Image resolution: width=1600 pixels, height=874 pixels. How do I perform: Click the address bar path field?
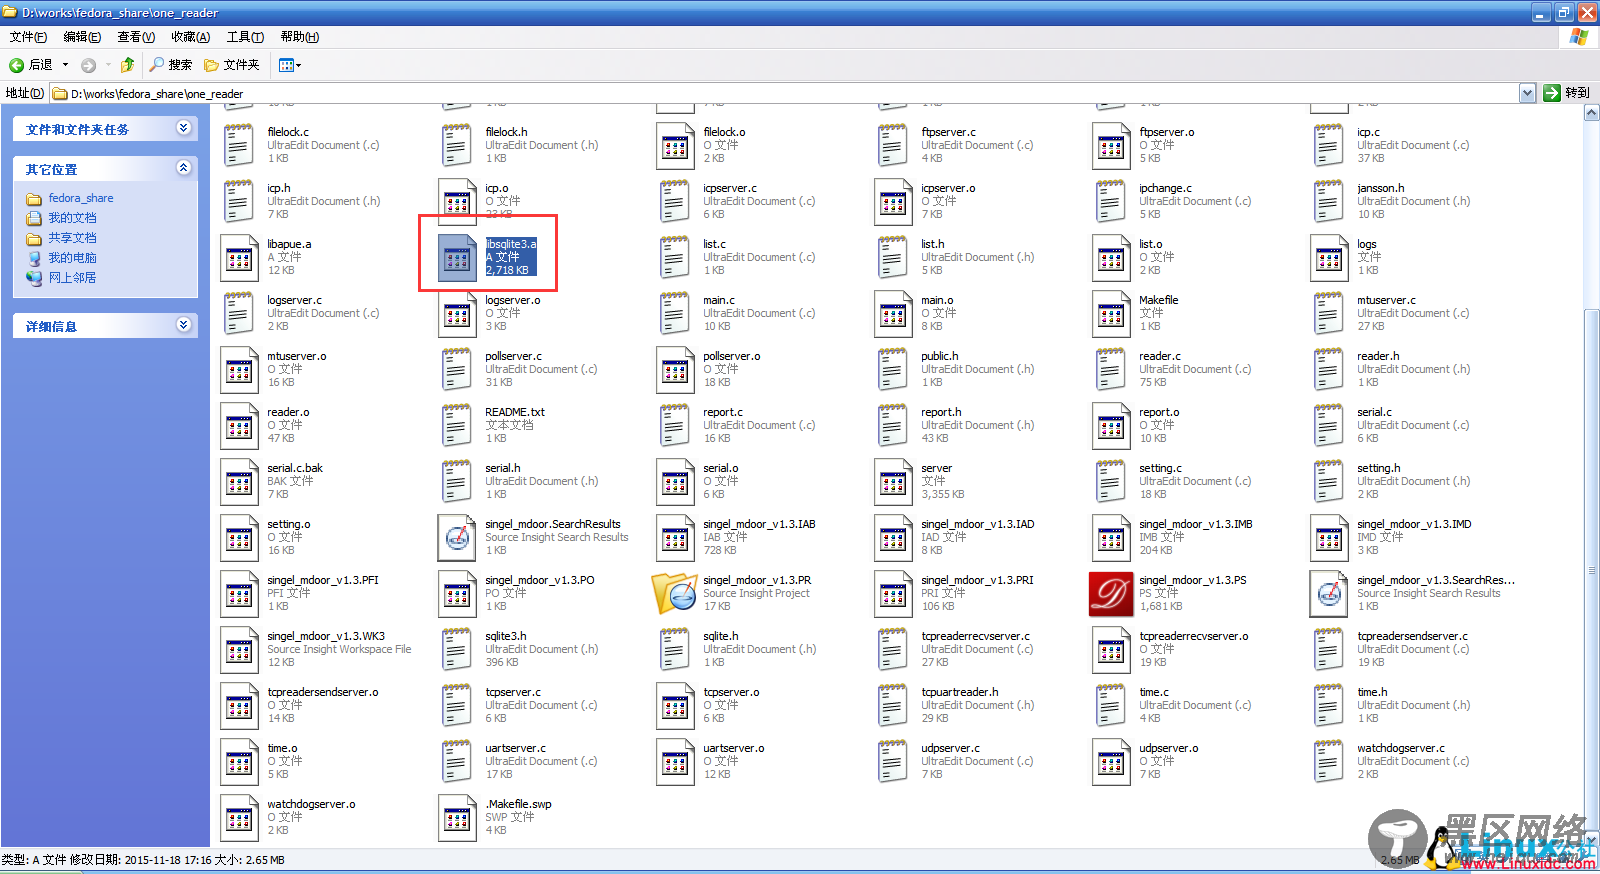point(784,93)
